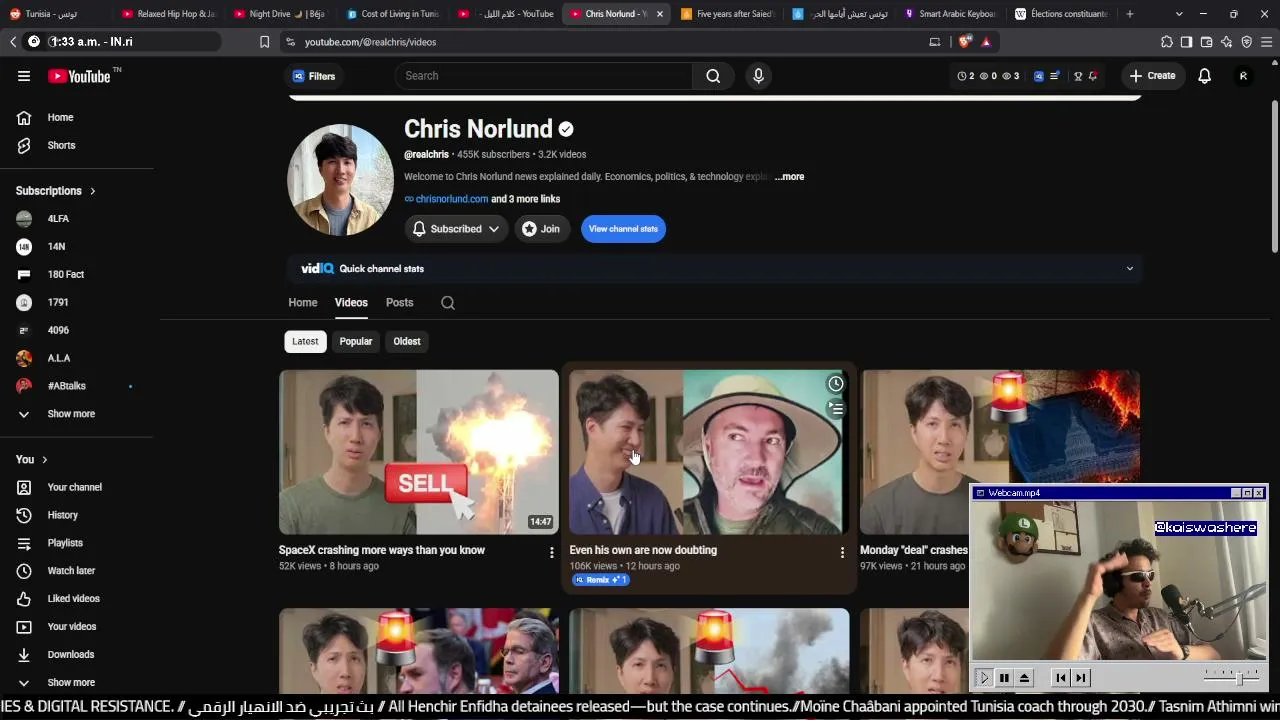
Task: Toggle the vidIQ Filters button
Action: click(314, 76)
